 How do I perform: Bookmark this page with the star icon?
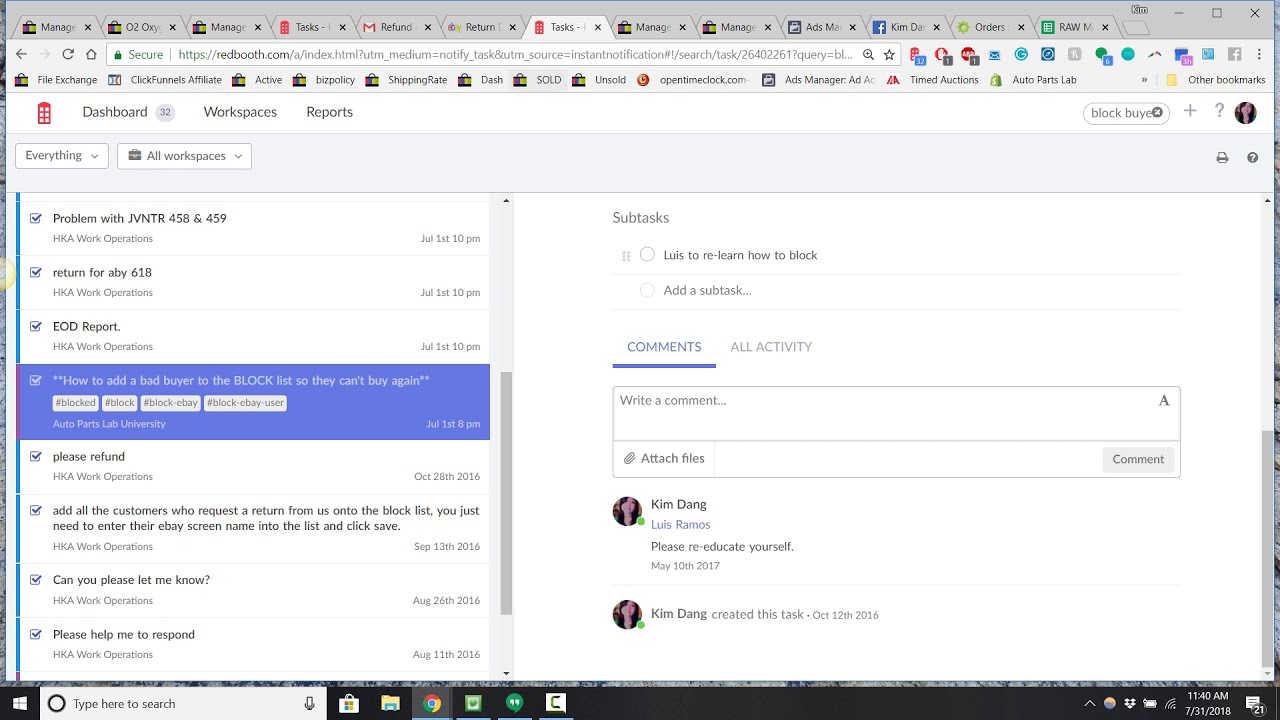tap(889, 55)
